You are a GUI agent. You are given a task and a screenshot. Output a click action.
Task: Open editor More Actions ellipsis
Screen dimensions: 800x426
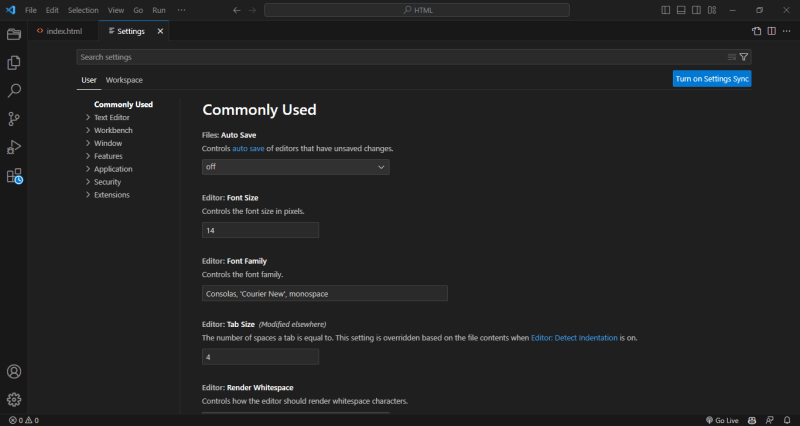tap(786, 31)
